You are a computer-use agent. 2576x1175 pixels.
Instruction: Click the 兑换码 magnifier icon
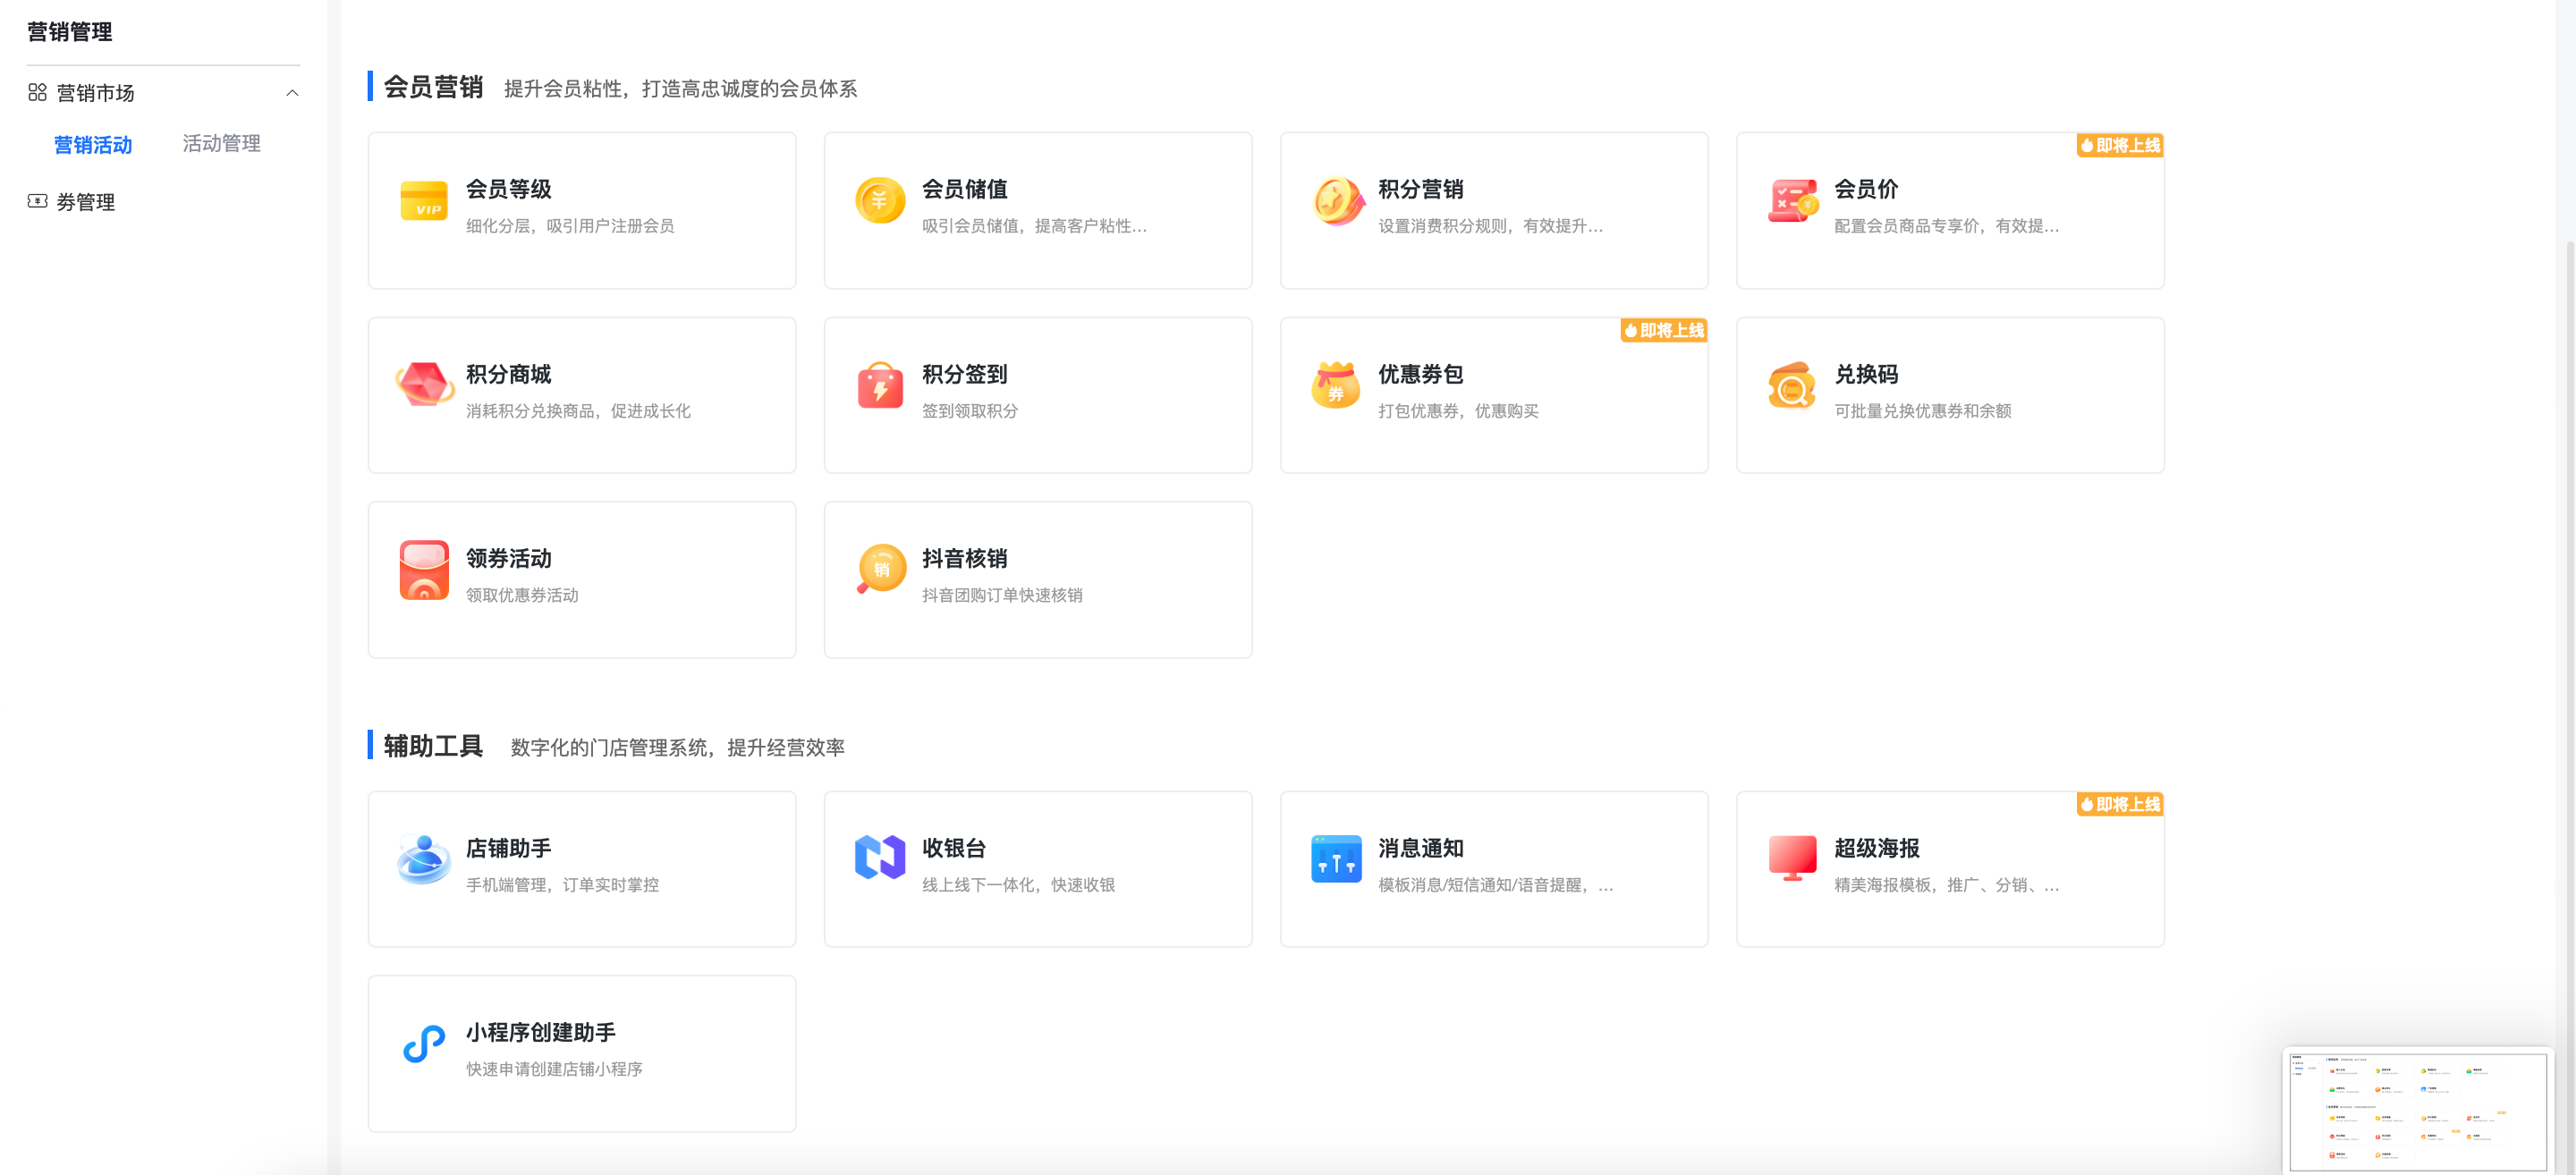coord(1791,385)
